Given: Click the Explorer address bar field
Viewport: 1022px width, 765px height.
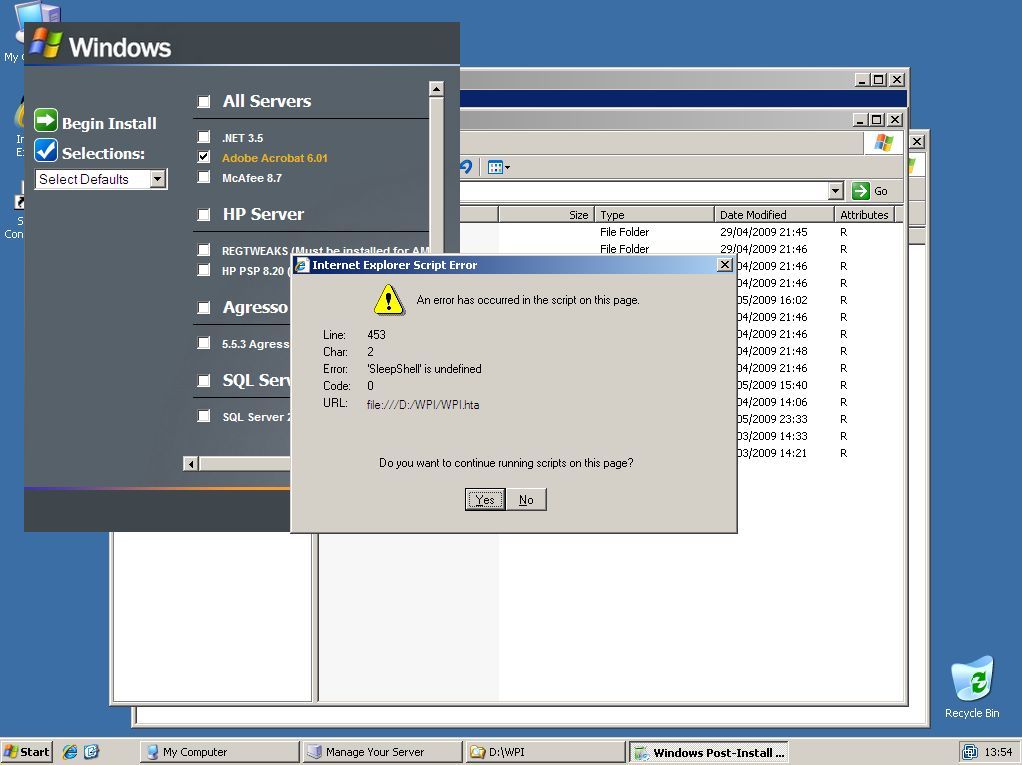Looking at the screenshot, I should pos(643,191).
